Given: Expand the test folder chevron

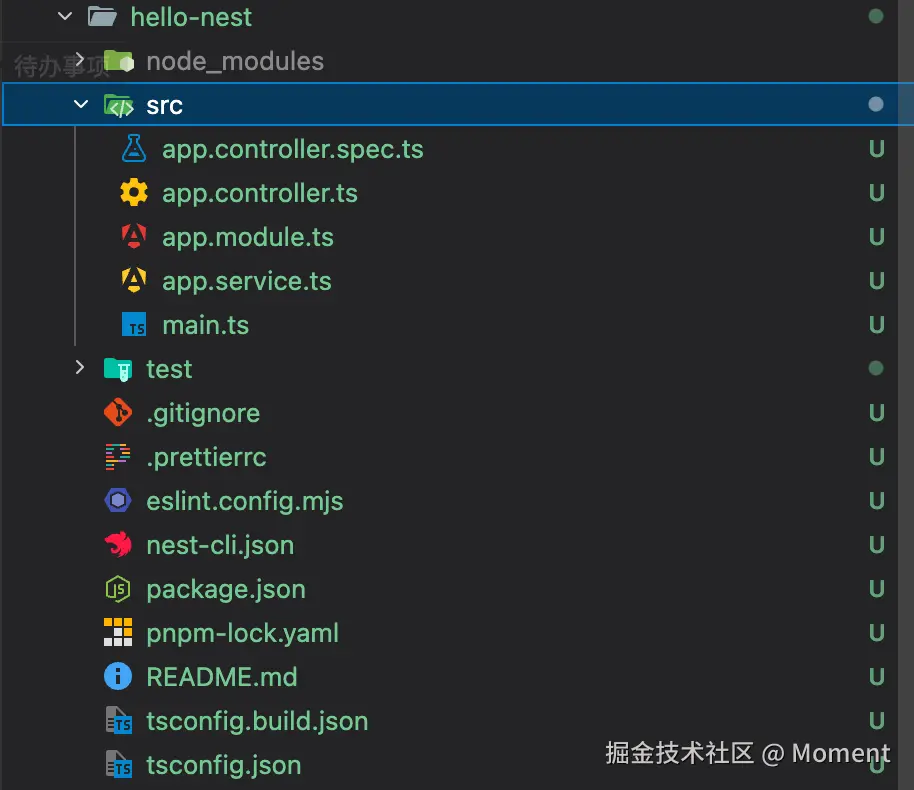Looking at the screenshot, I should (81, 369).
